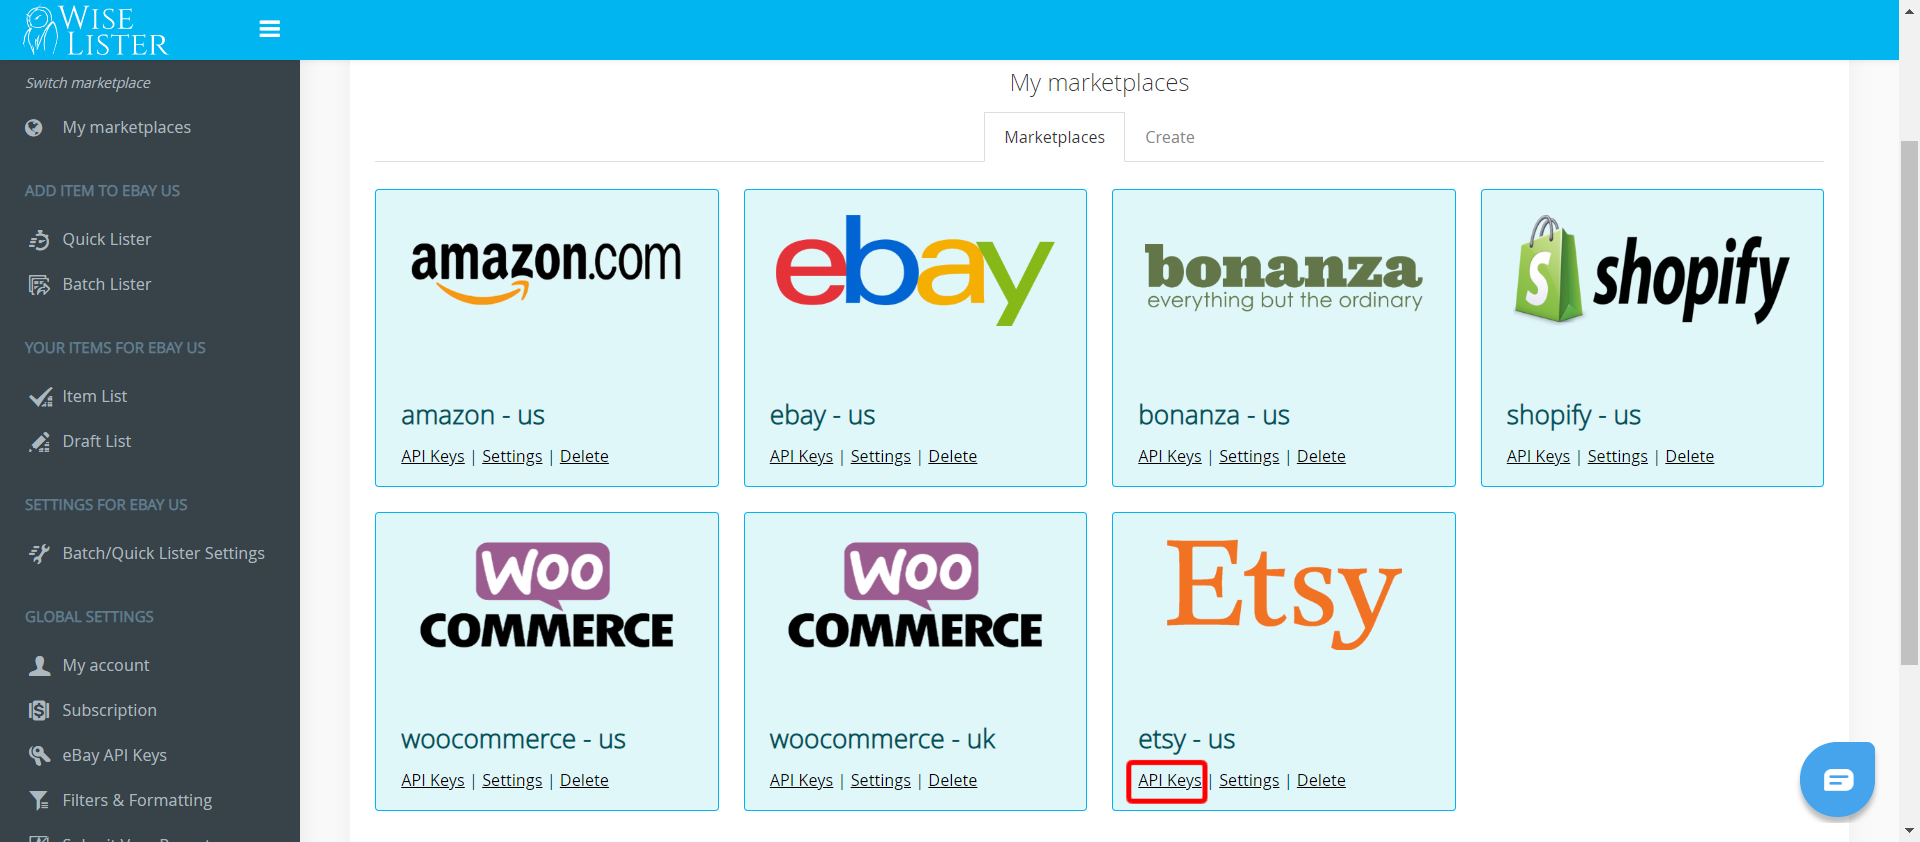Click the My account person icon

[39, 666]
